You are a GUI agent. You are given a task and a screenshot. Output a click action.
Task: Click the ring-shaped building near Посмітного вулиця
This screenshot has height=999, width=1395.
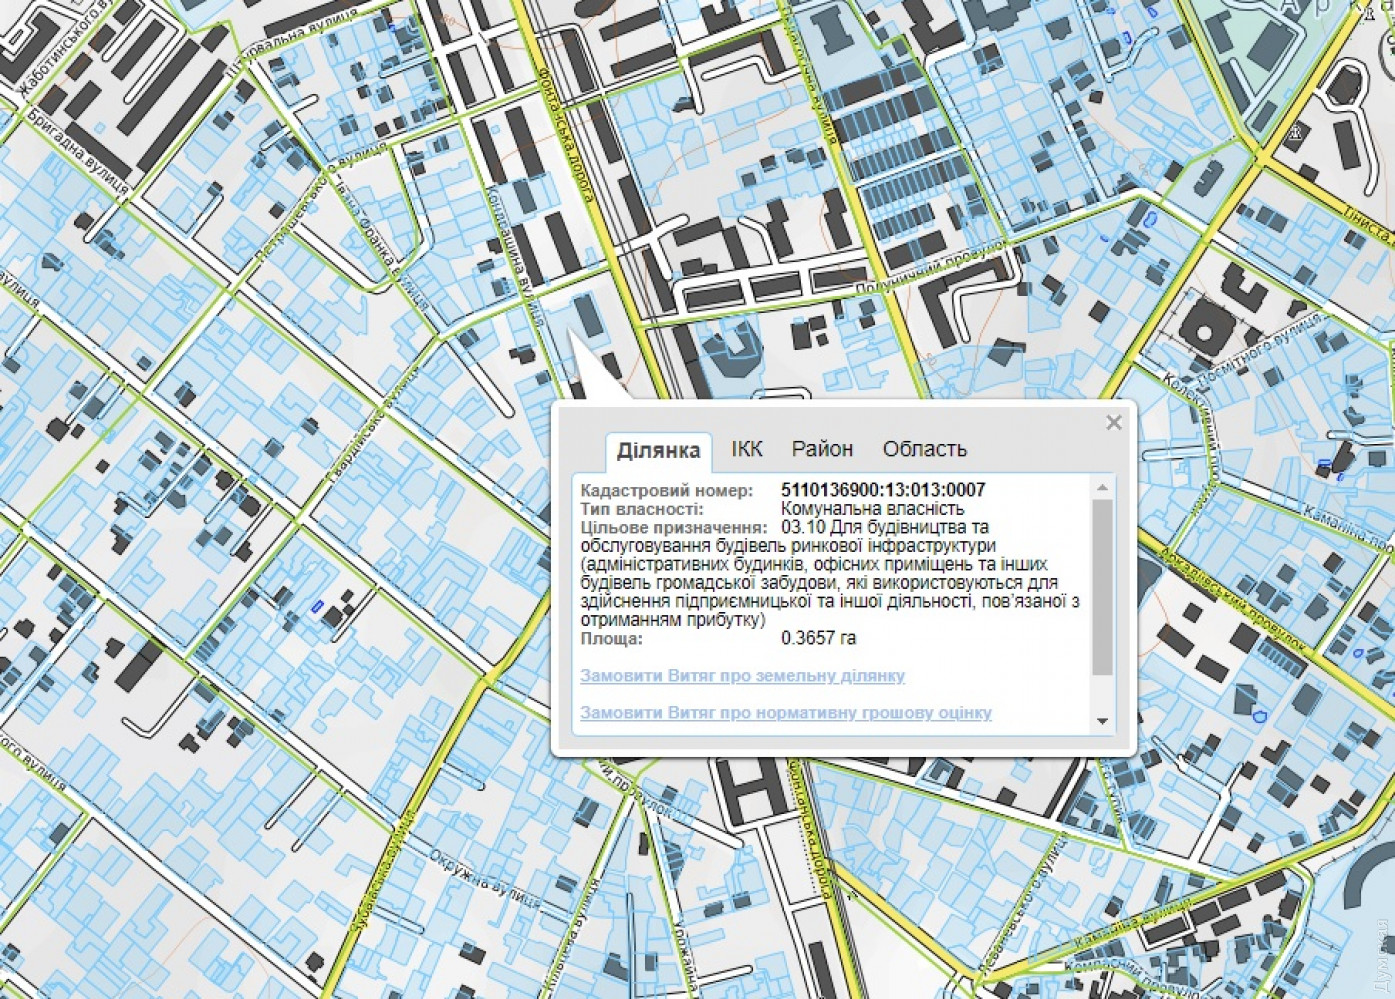point(1204,330)
